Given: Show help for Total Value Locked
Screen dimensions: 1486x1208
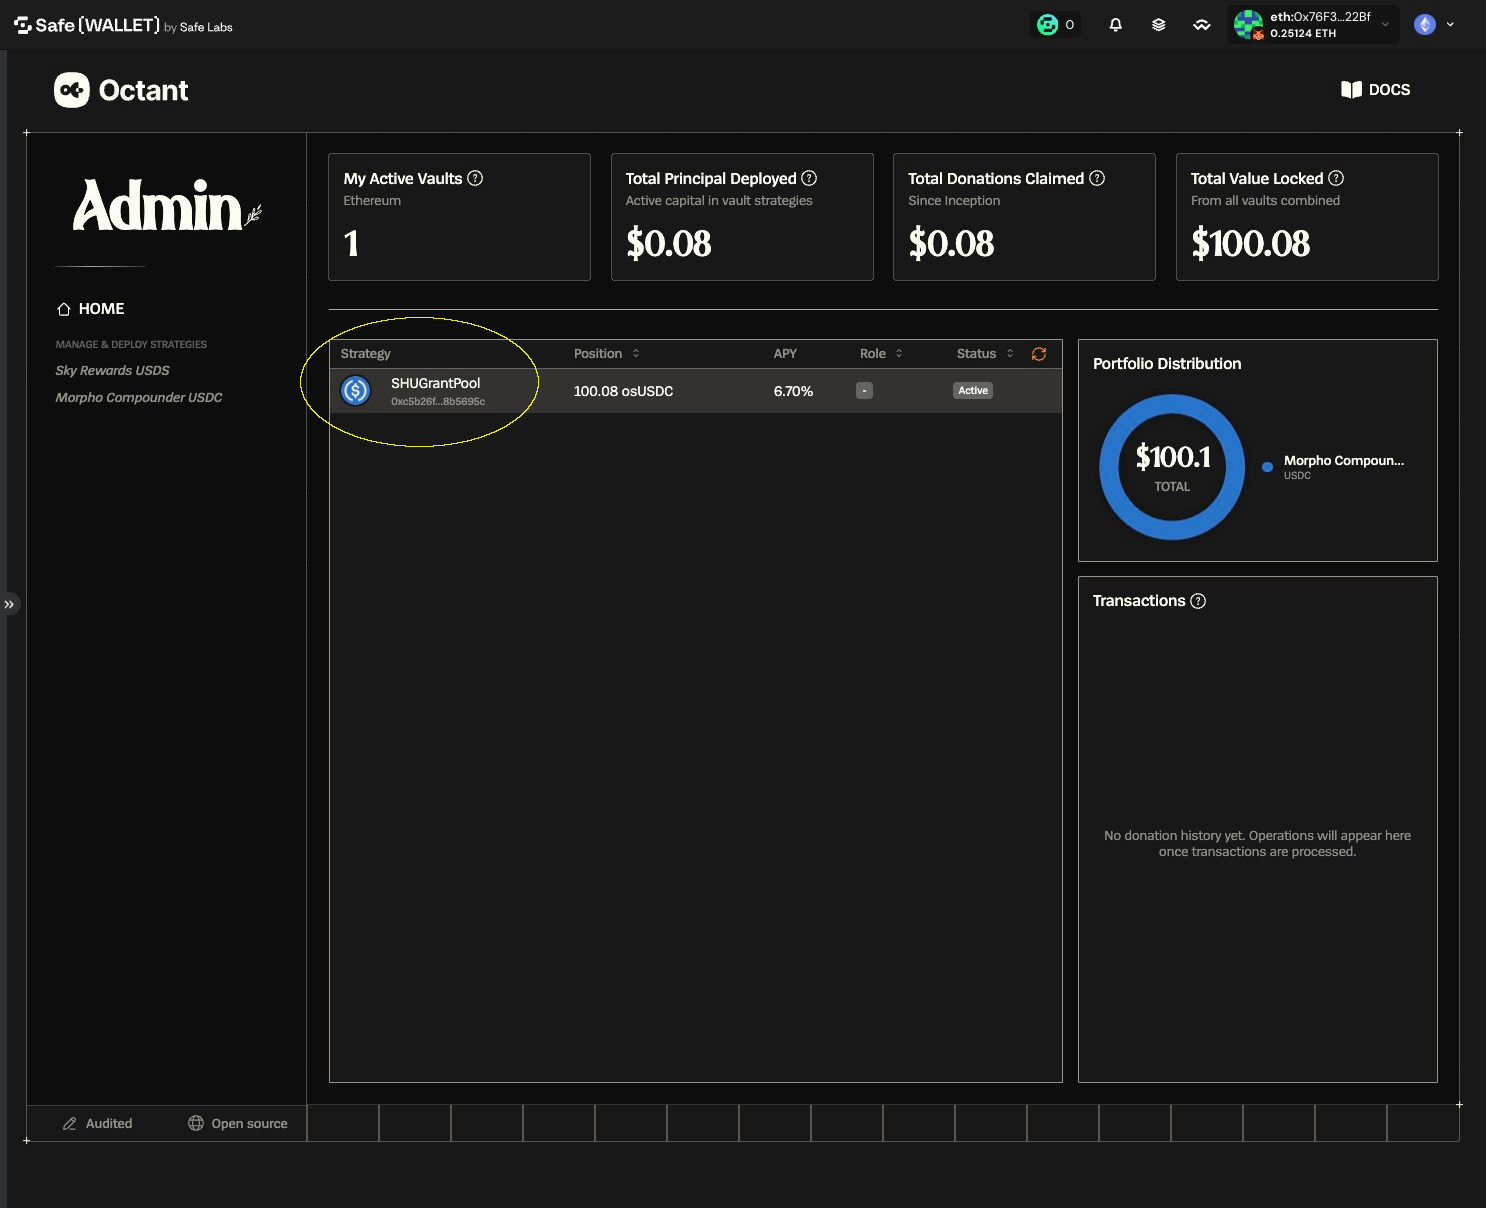Looking at the screenshot, I should coord(1336,178).
